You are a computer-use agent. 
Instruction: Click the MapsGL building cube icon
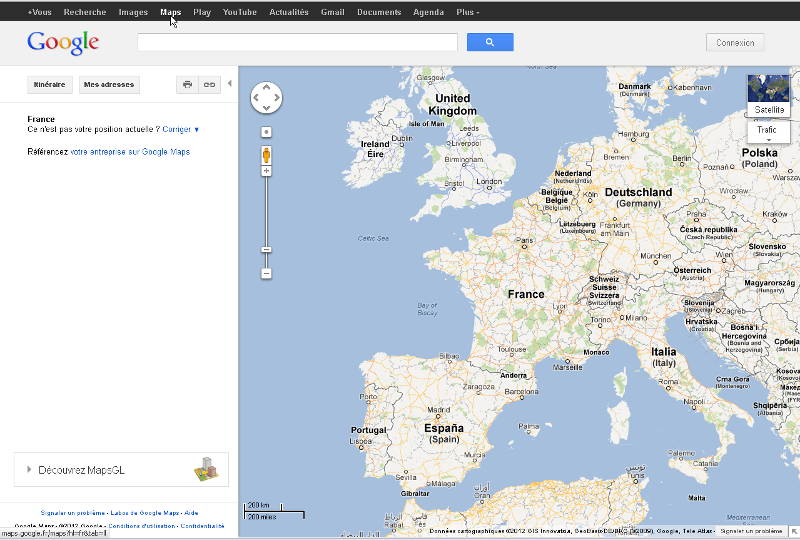206,469
